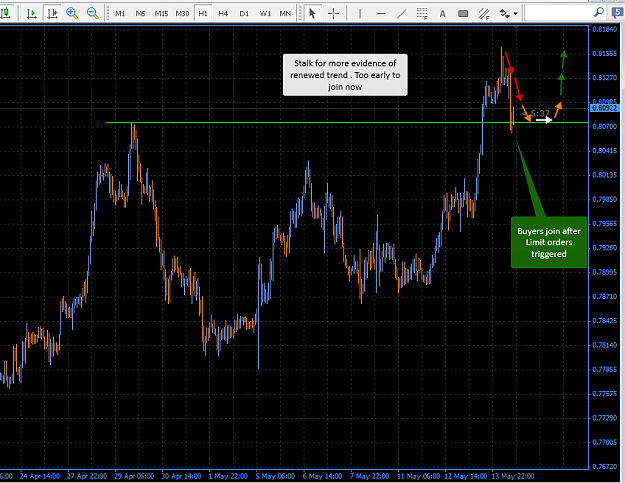625x483 pixels.
Task: Click the current price label 0.80922
Action: click(604, 108)
